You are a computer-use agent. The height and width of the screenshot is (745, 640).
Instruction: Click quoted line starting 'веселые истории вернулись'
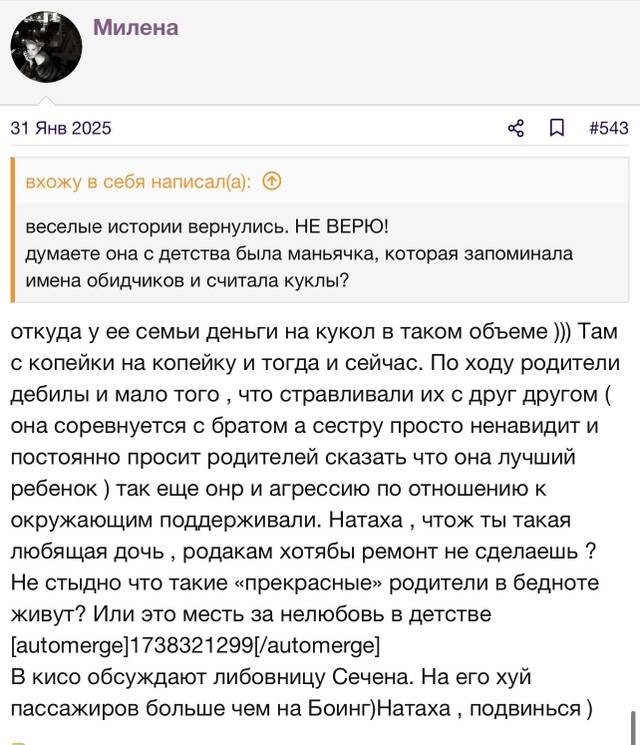click(207, 226)
